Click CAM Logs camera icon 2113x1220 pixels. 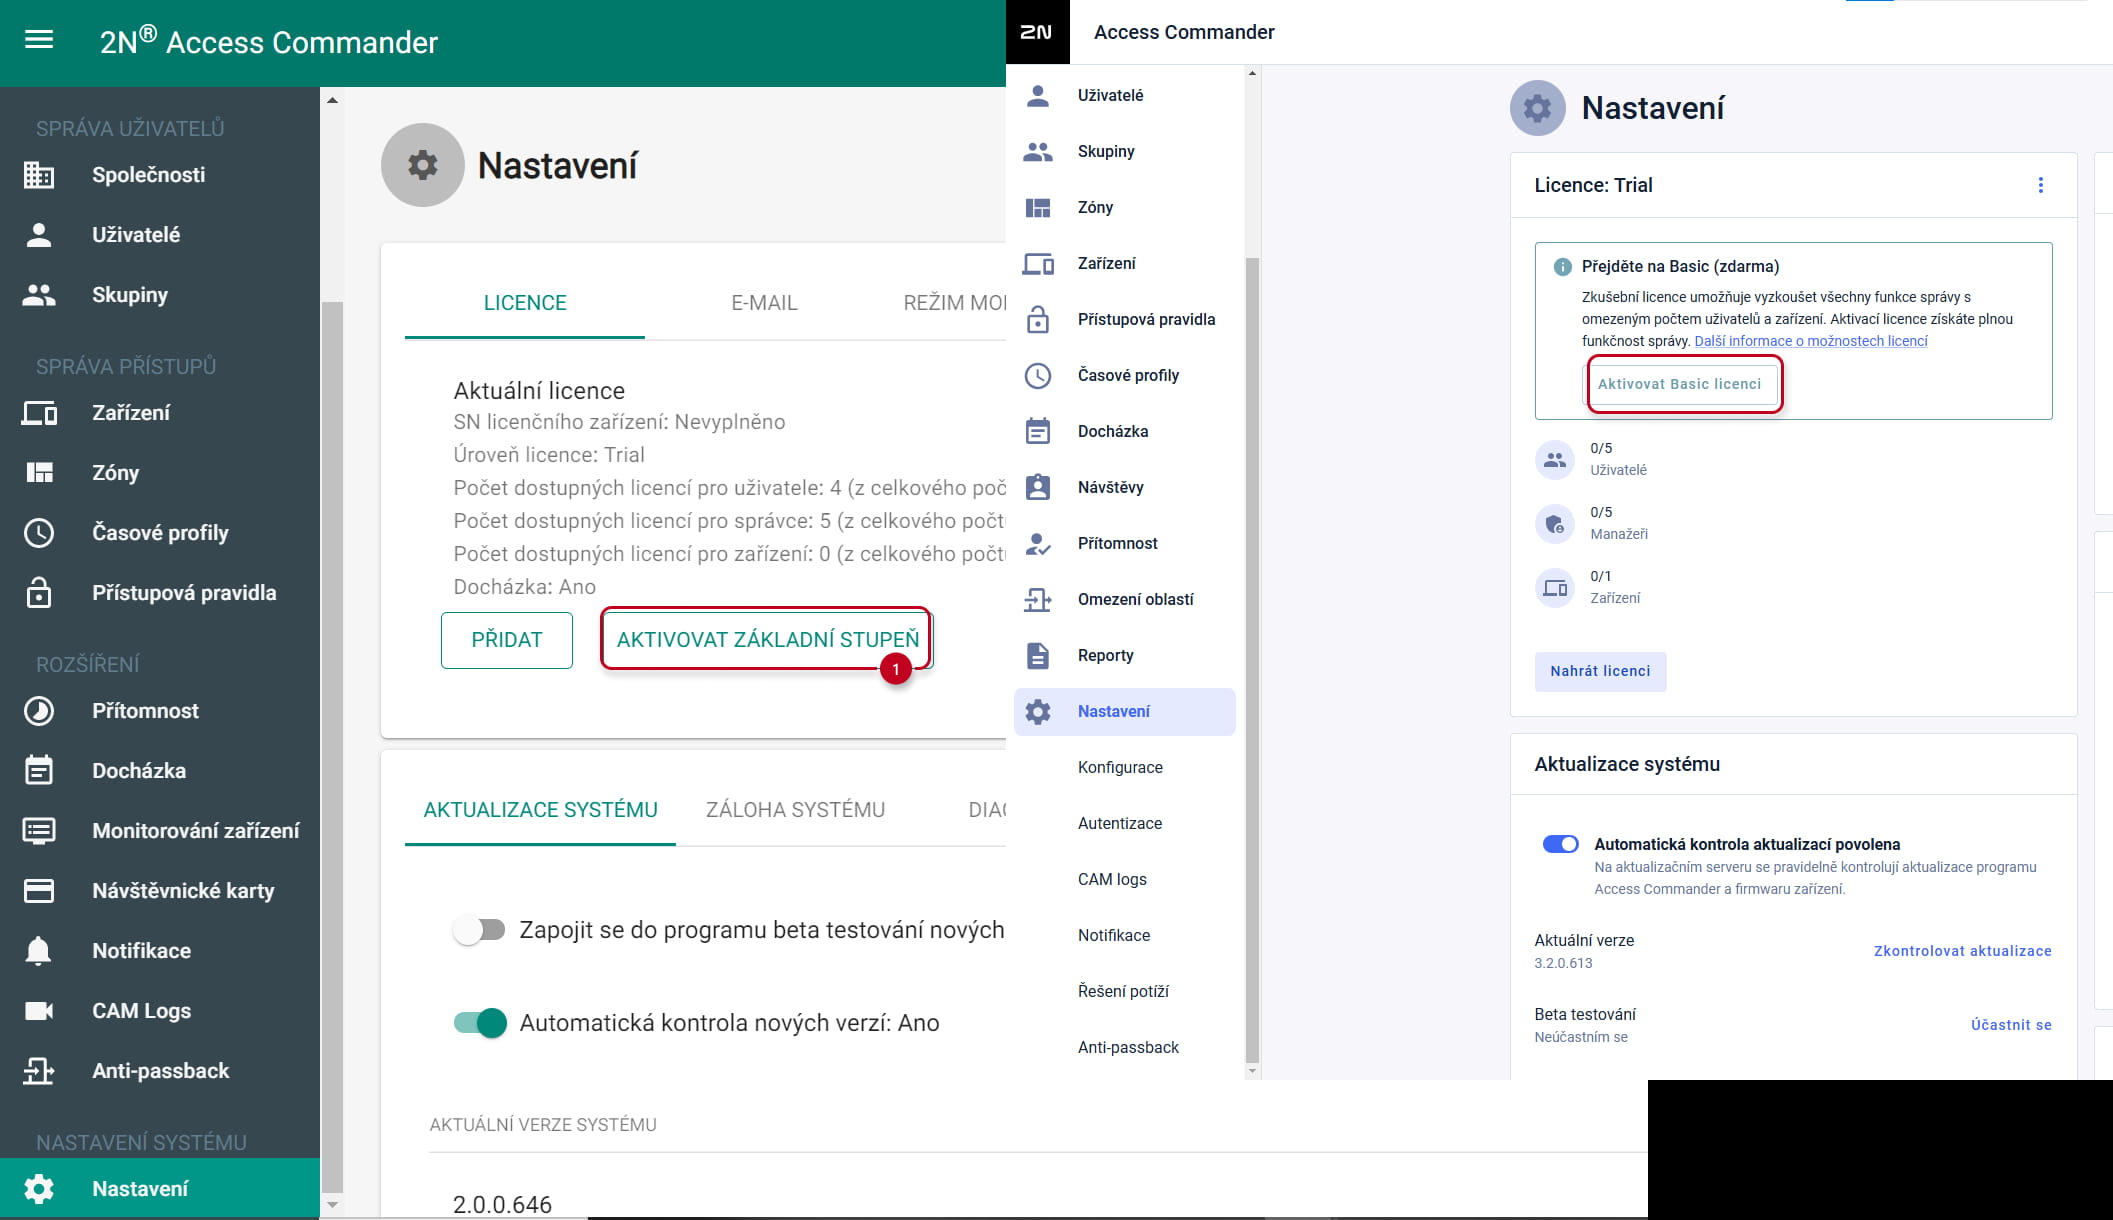39,1011
